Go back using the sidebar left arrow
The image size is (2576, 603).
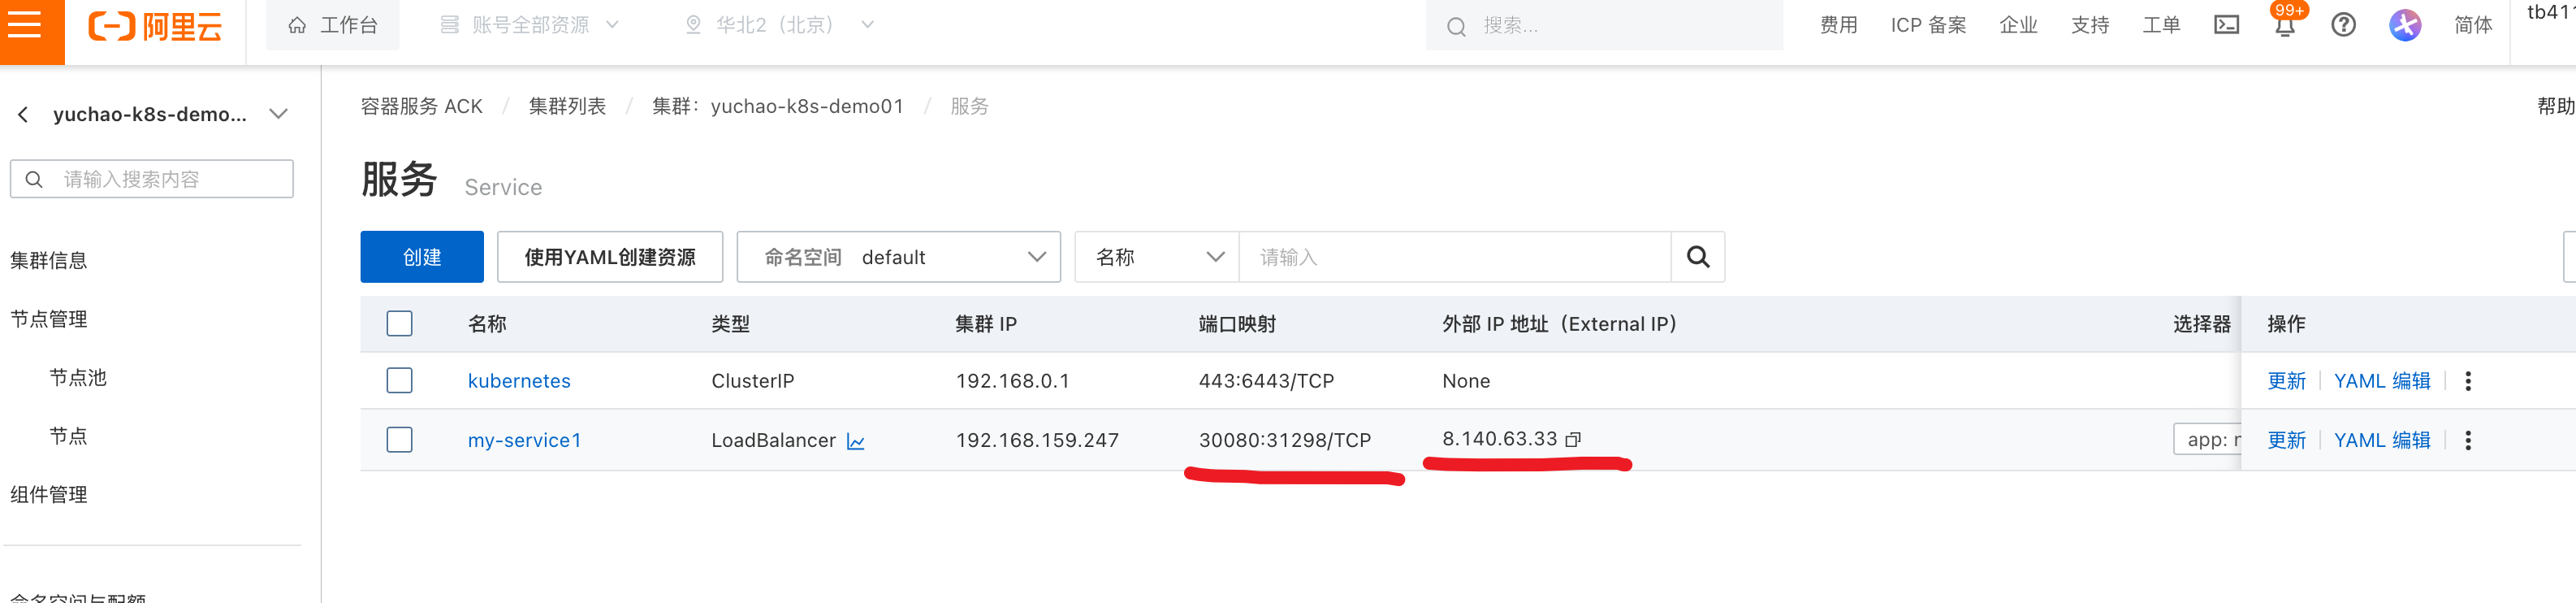23,115
